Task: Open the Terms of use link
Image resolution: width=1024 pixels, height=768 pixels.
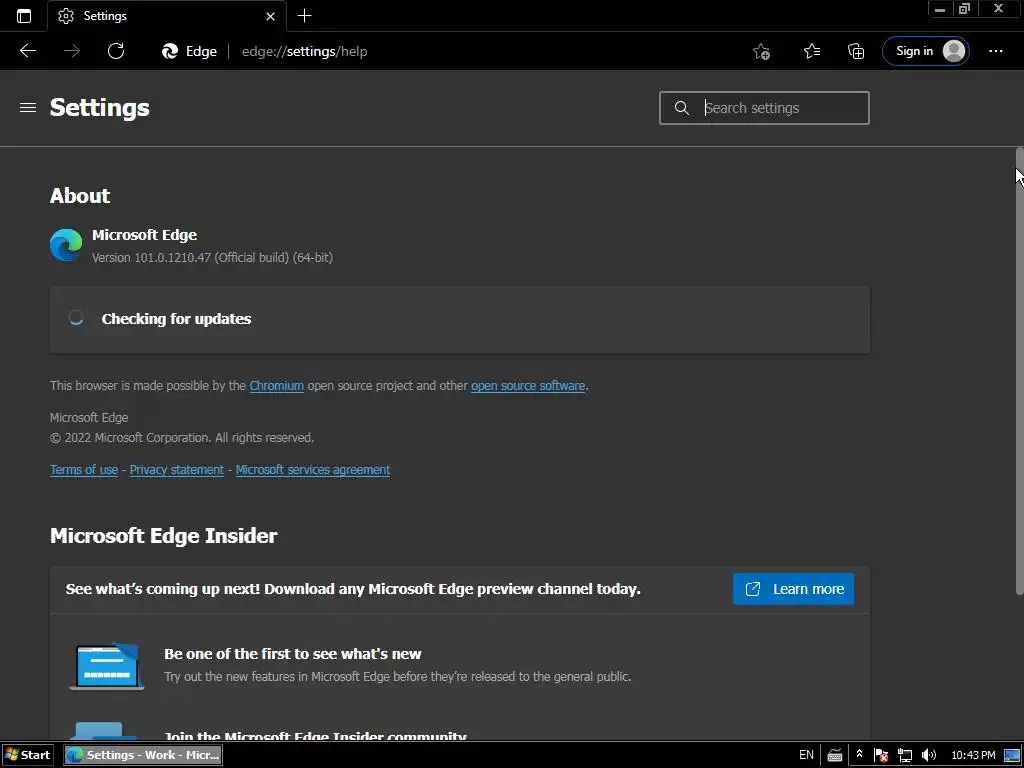Action: [x=84, y=470]
